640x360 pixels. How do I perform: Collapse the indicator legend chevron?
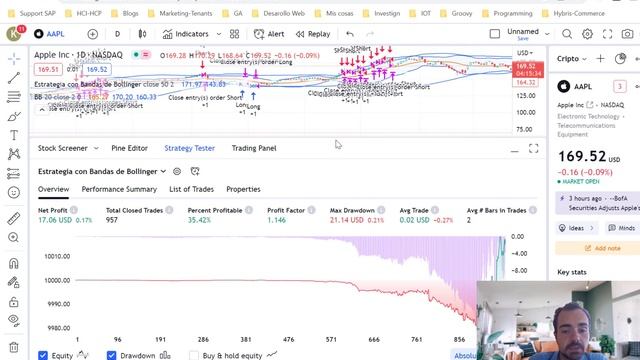[x=42, y=110]
